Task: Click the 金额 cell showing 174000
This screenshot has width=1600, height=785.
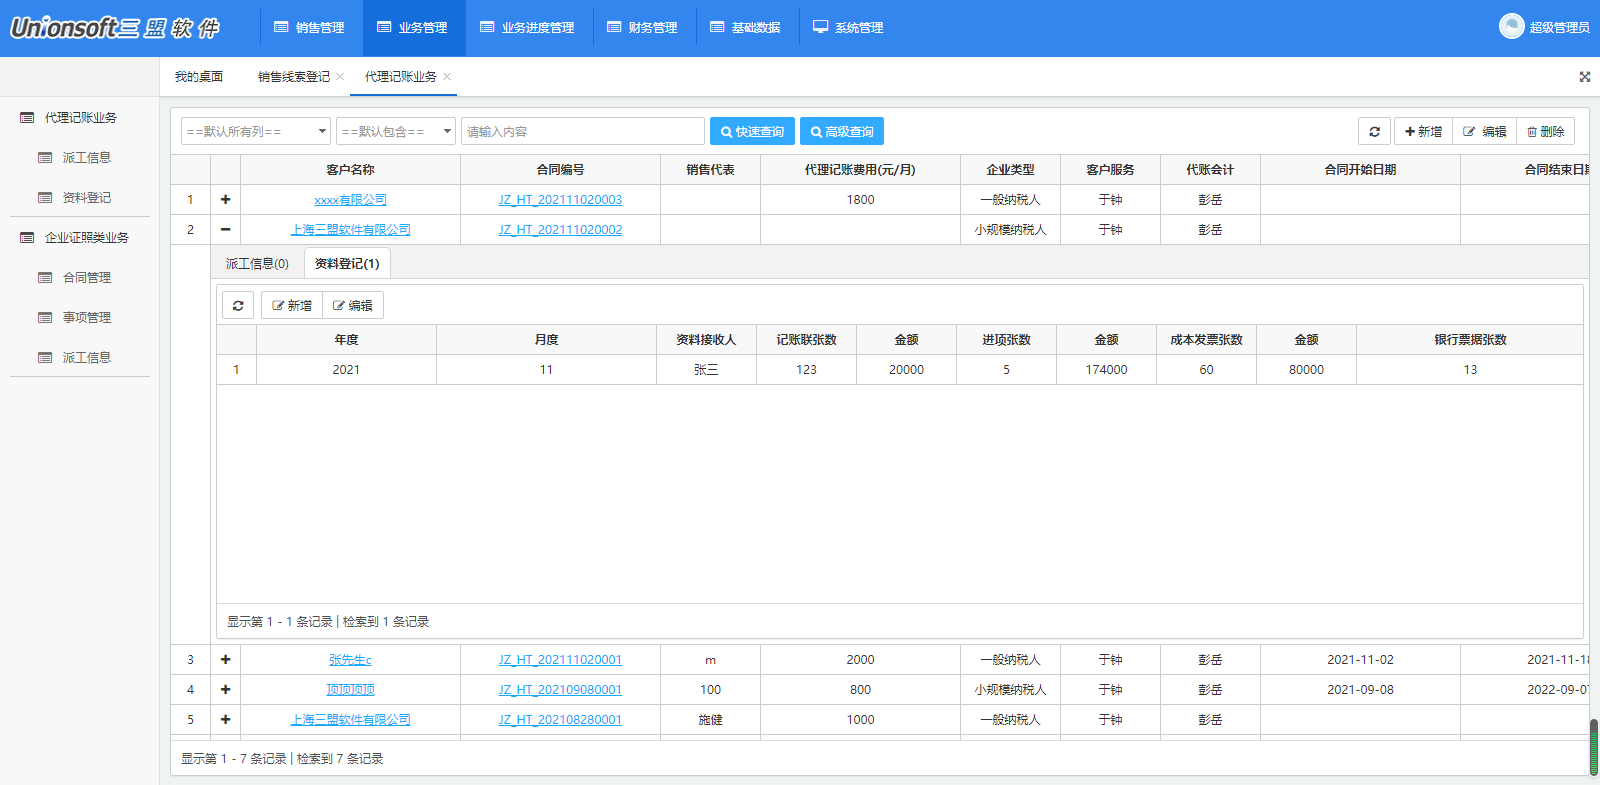Action: [1106, 370]
